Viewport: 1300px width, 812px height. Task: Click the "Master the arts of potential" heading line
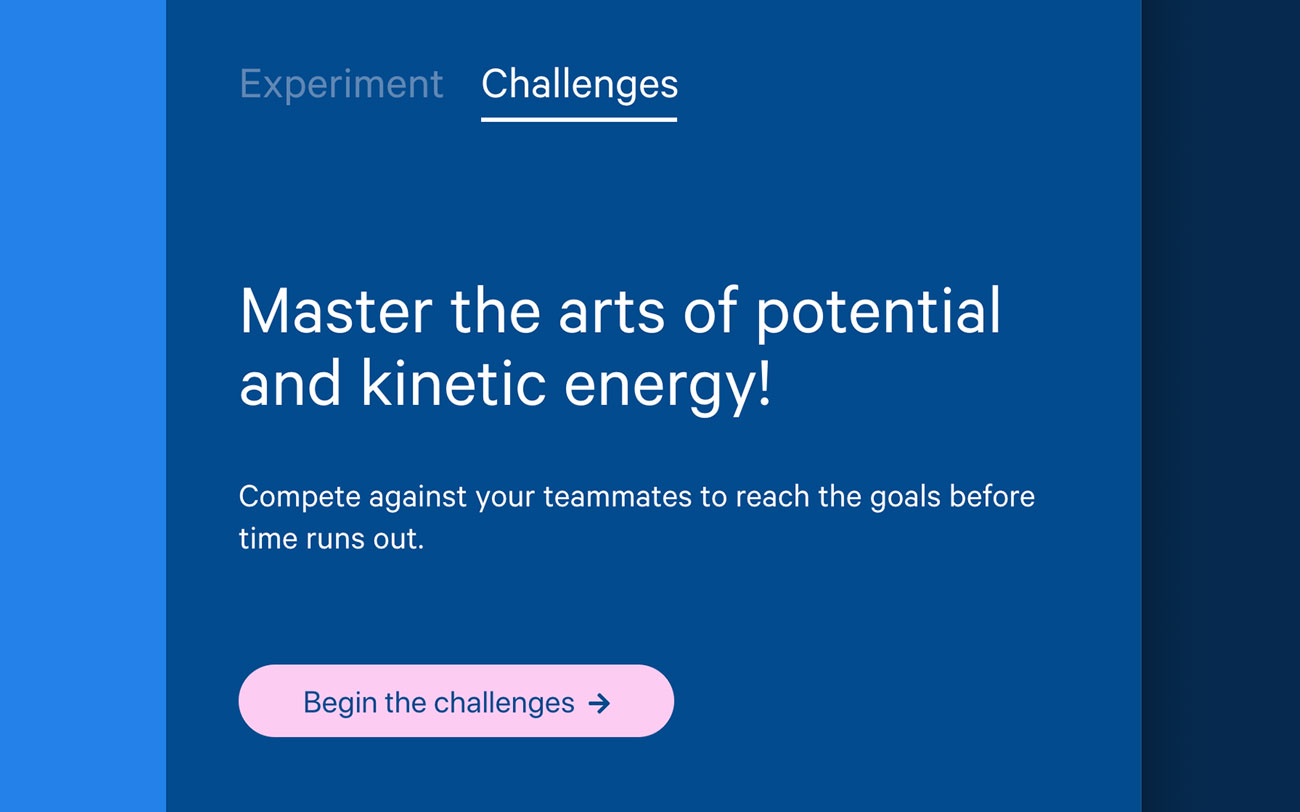pos(620,310)
